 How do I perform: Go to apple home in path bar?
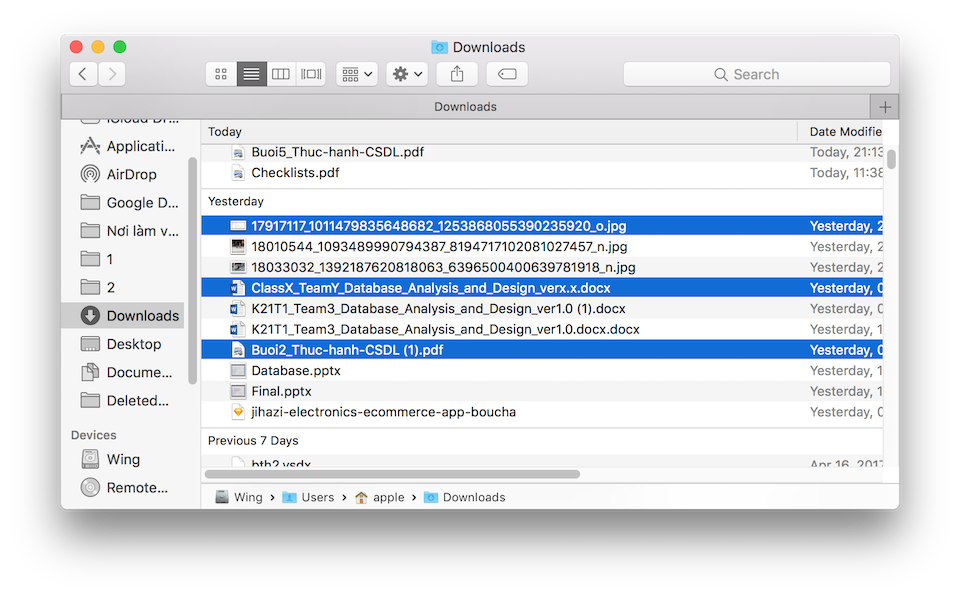(x=380, y=497)
